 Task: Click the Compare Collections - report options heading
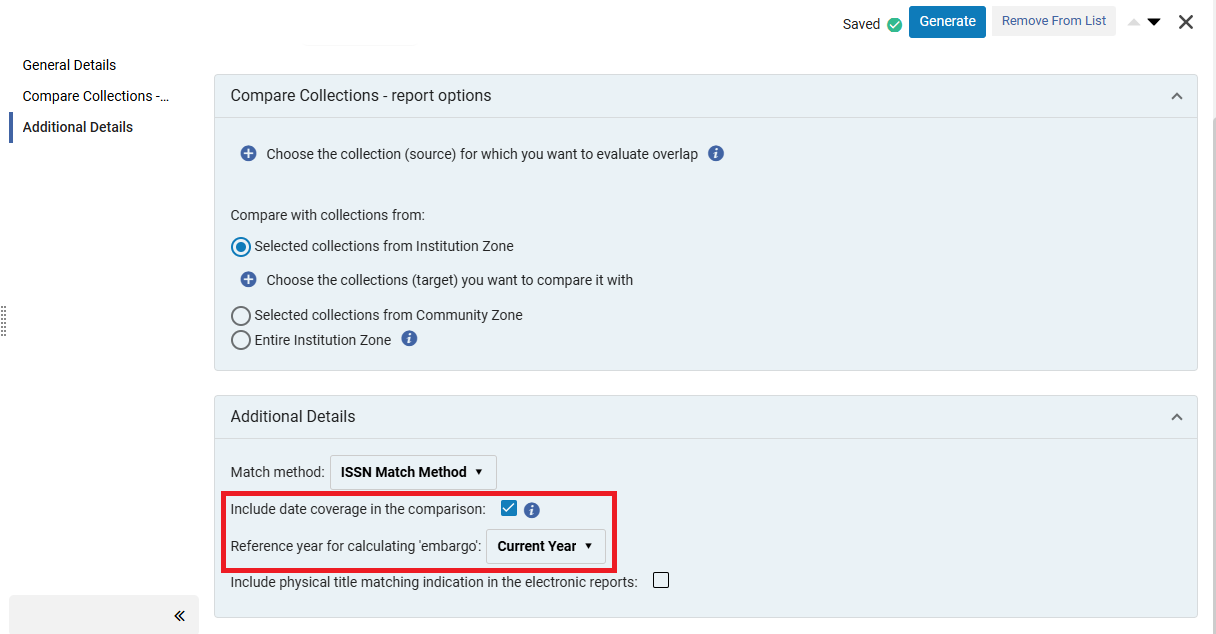coord(361,96)
